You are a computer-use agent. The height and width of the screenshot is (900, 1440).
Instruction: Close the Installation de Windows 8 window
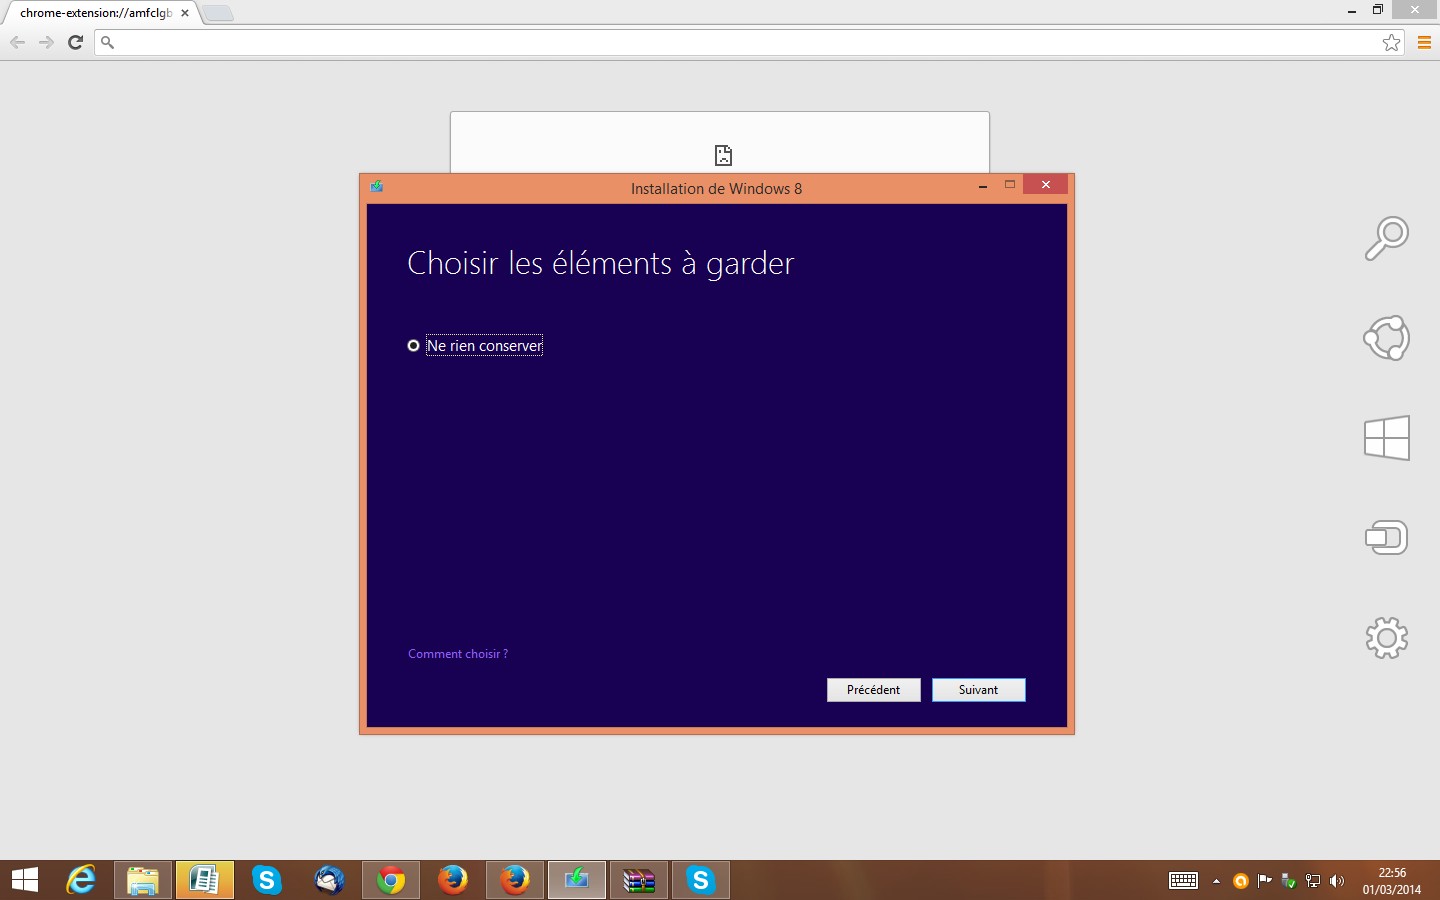point(1046,185)
